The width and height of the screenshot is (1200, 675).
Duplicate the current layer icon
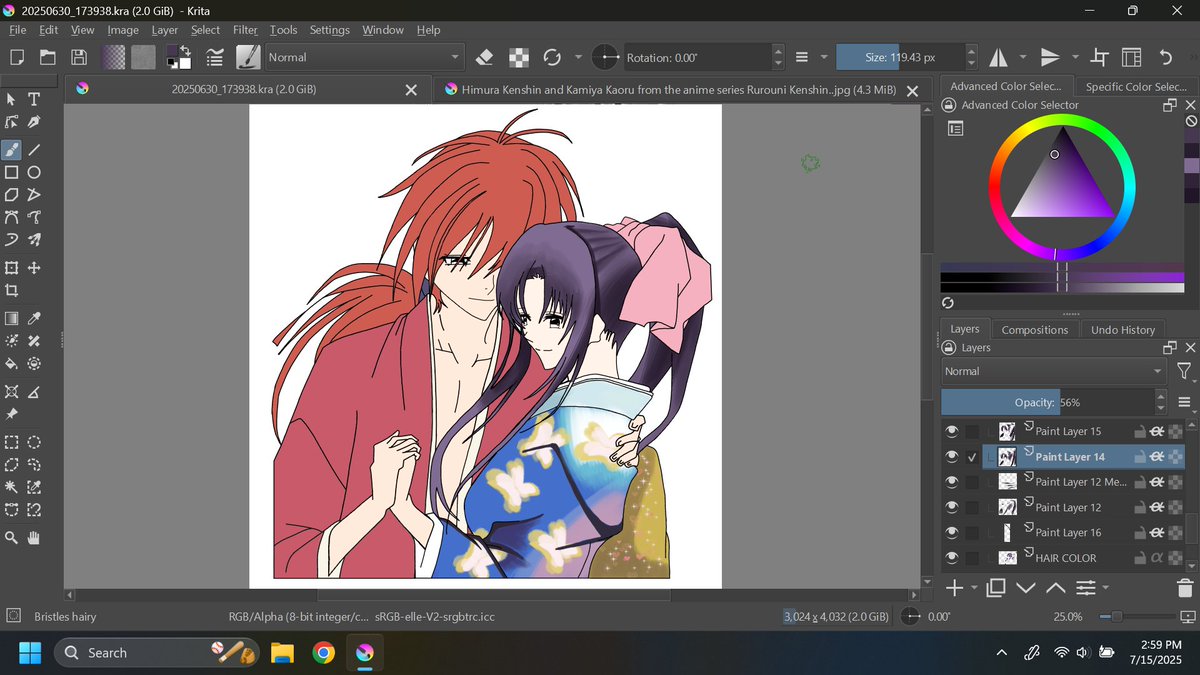click(996, 588)
